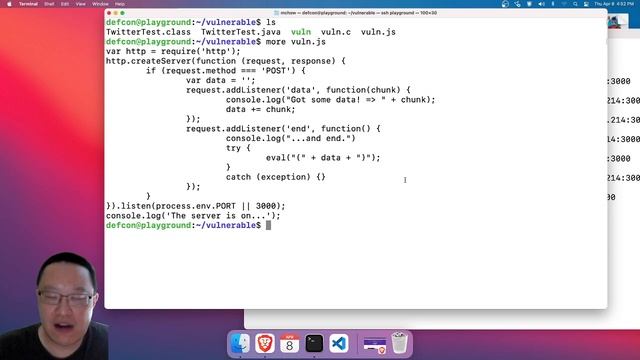
Task: Open the Help menu
Action: [120, 4]
